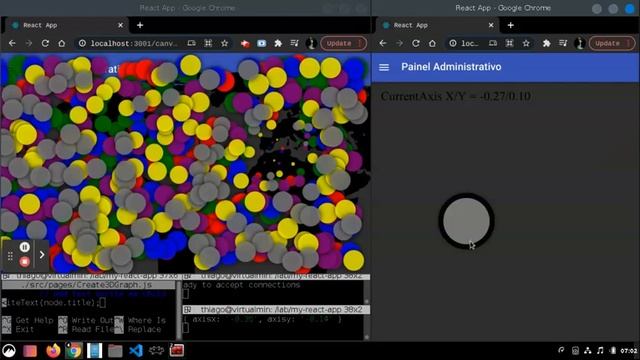Click the bottom thiago@virtualmin terminal title bar

tap(276, 310)
